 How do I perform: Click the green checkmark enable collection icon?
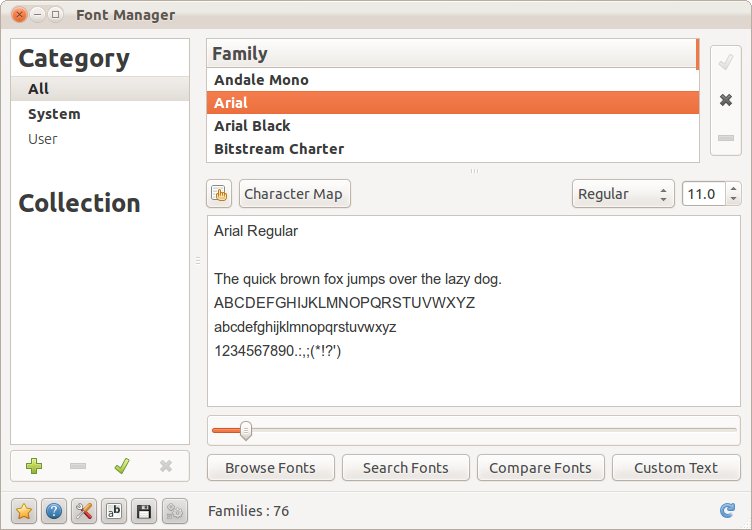(x=122, y=466)
